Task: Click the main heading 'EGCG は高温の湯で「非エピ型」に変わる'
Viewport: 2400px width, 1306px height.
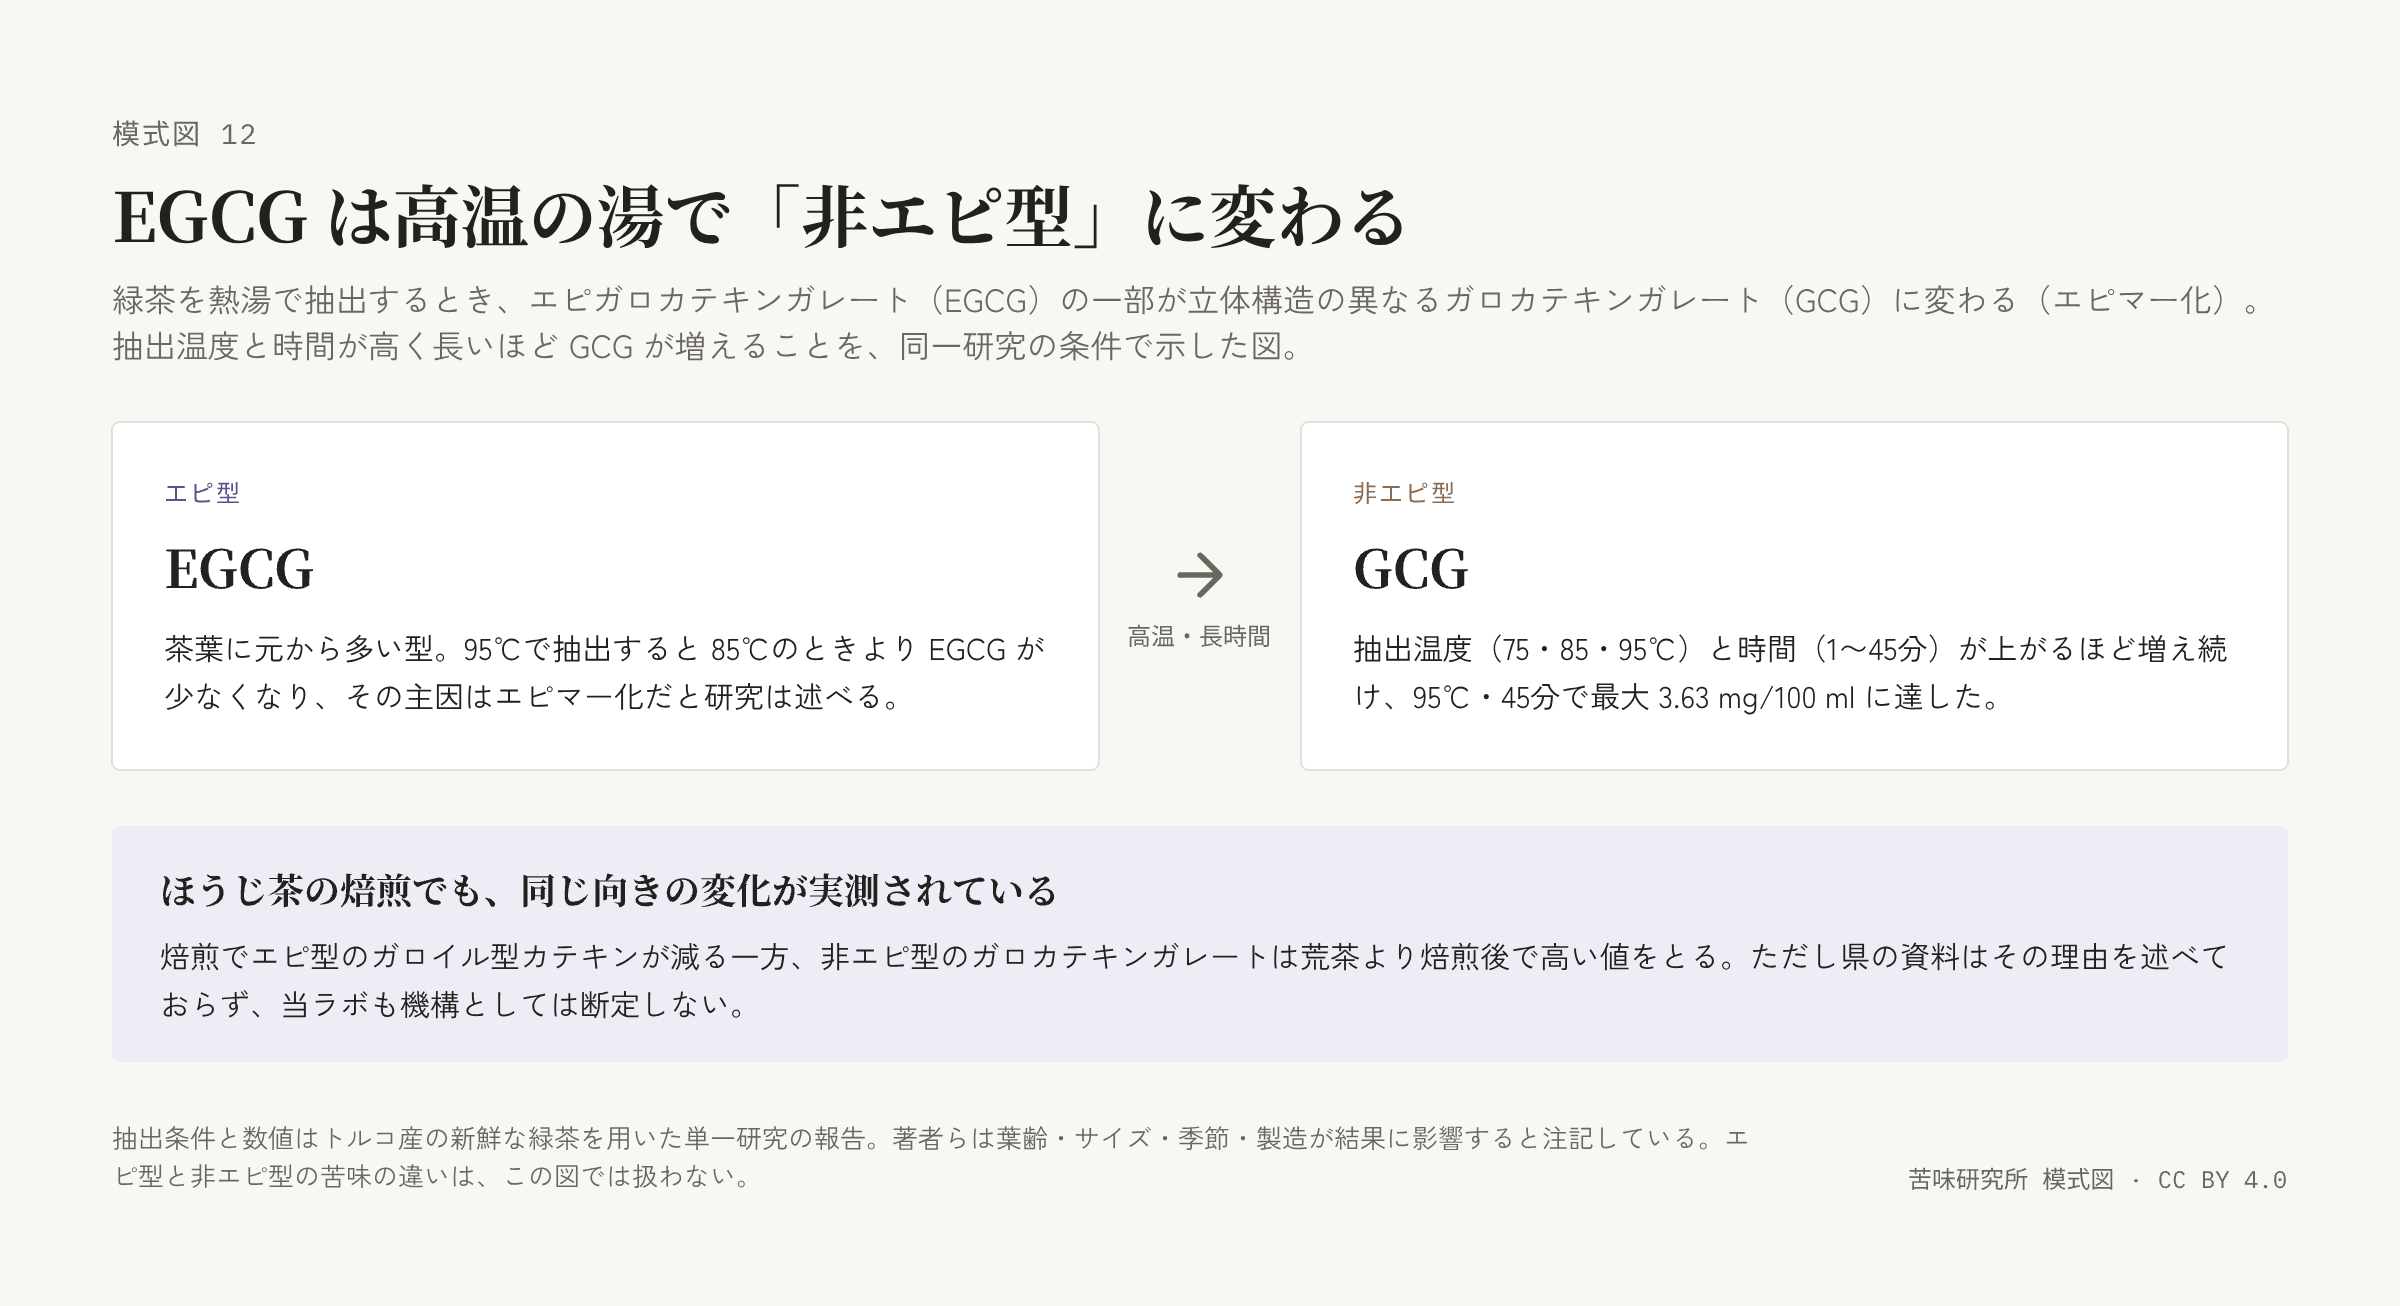Action: [x=760, y=217]
